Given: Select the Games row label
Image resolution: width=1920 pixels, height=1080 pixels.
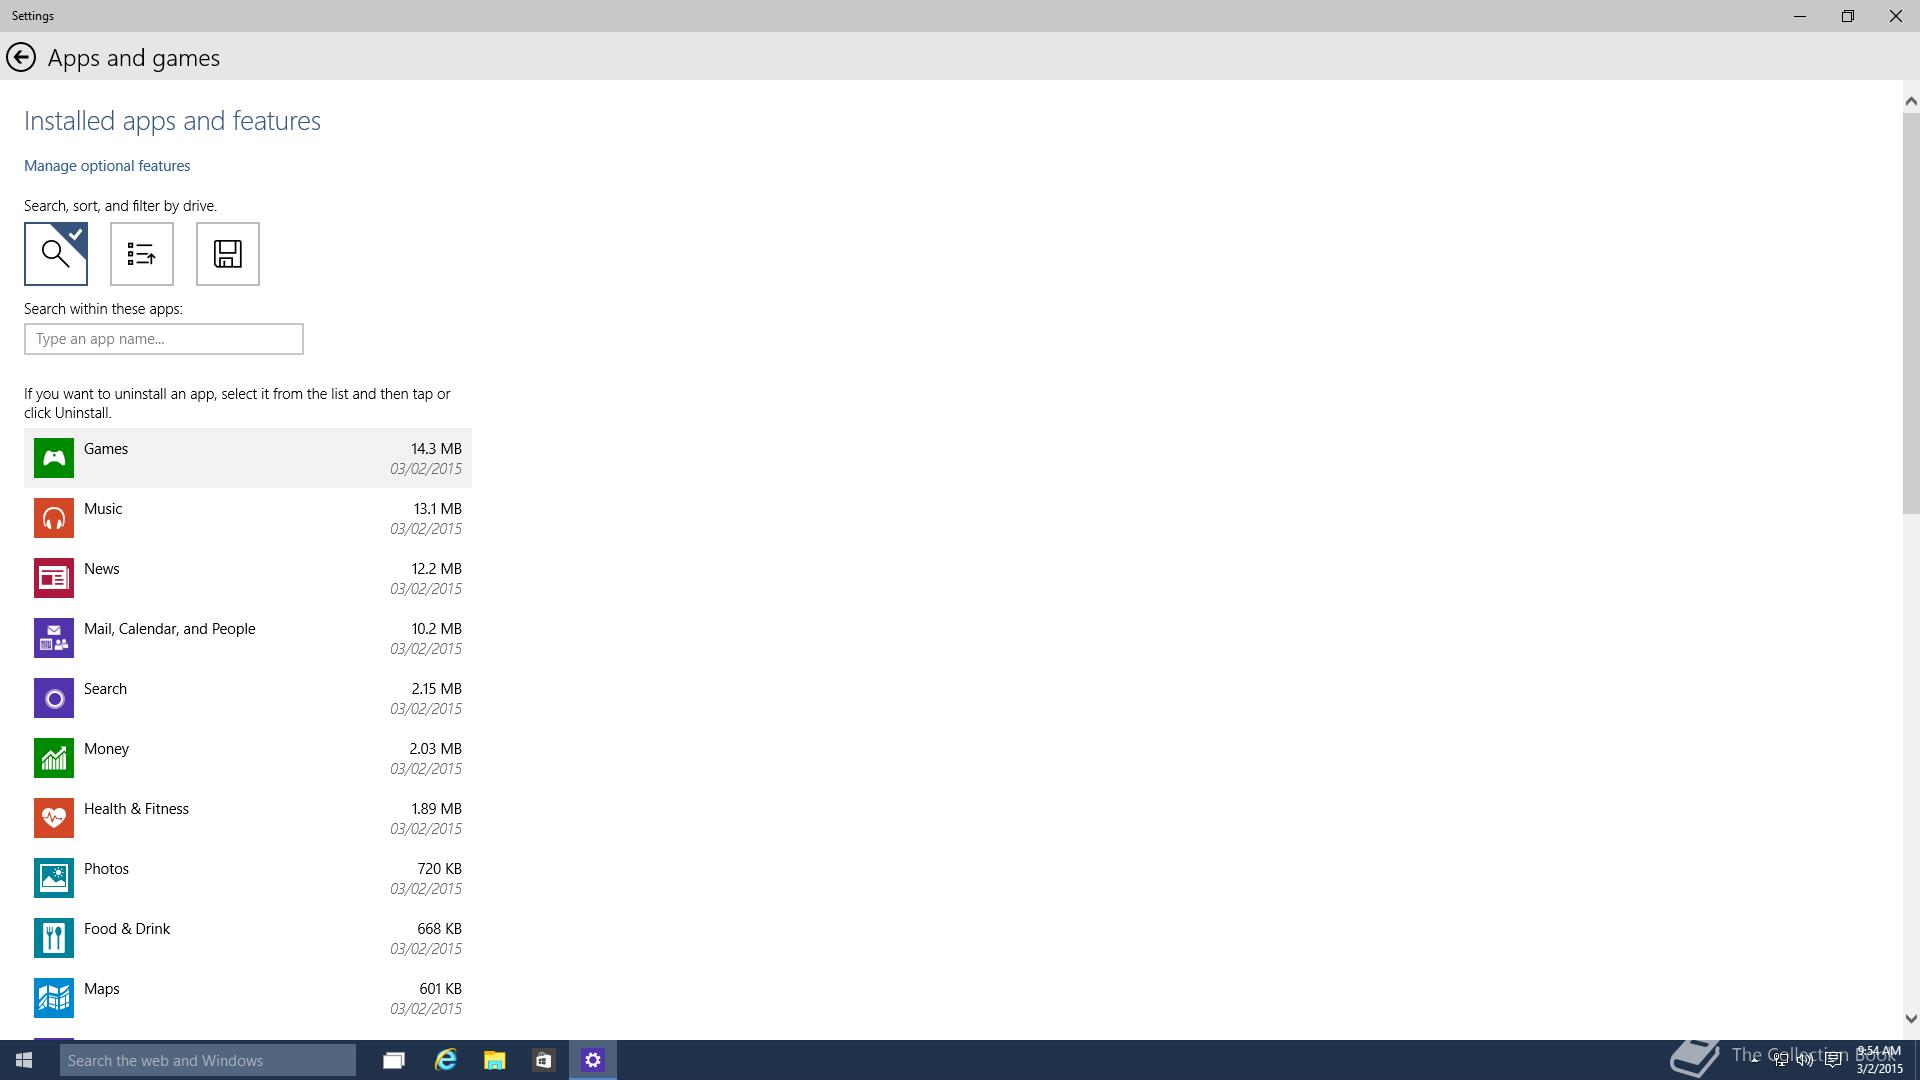Looking at the screenshot, I should (x=106, y=449).
